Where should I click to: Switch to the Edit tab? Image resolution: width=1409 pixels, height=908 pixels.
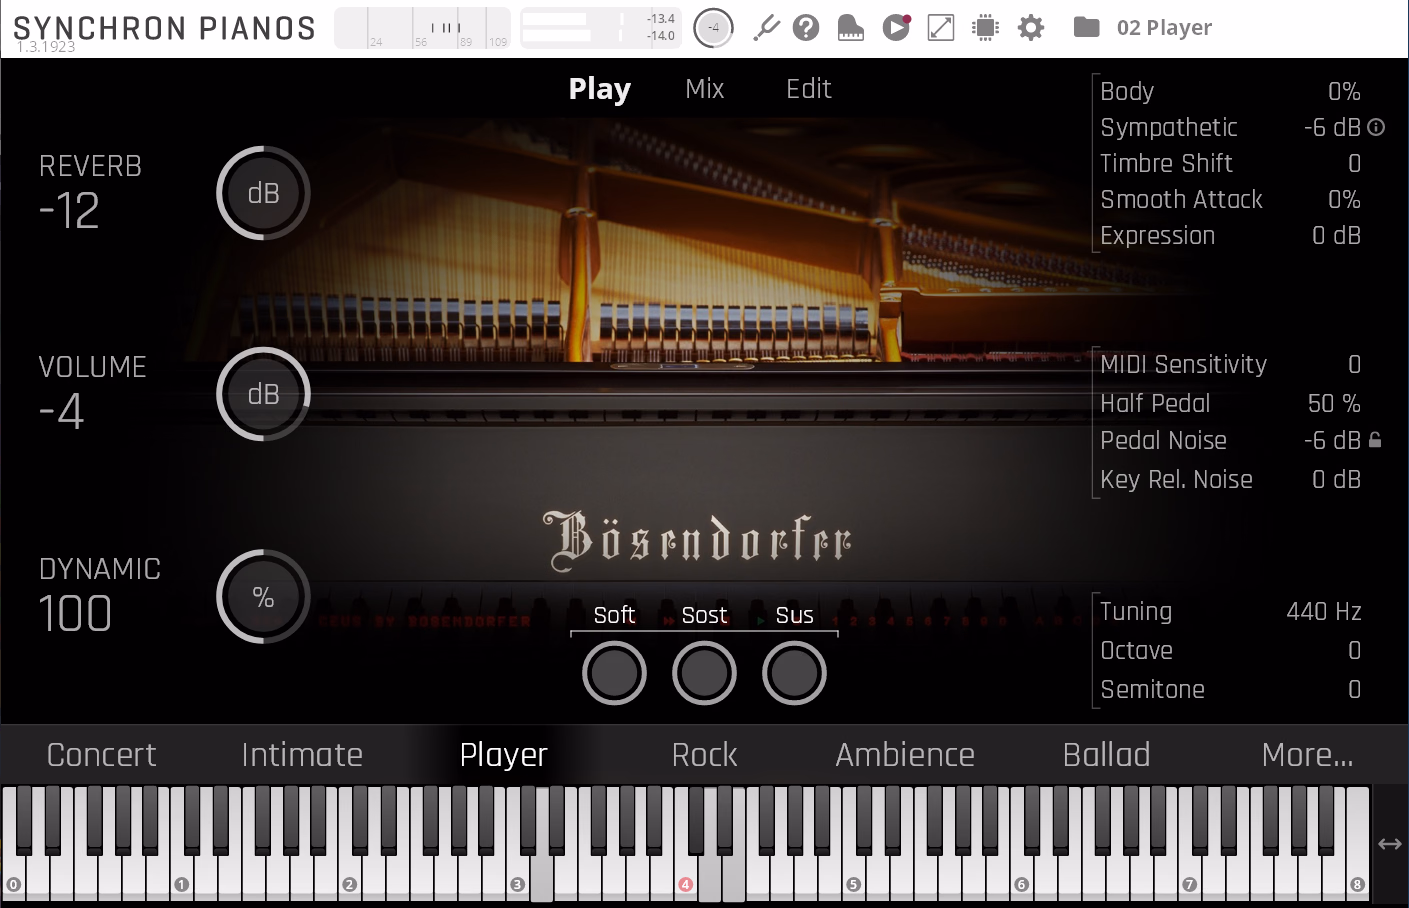809,89
